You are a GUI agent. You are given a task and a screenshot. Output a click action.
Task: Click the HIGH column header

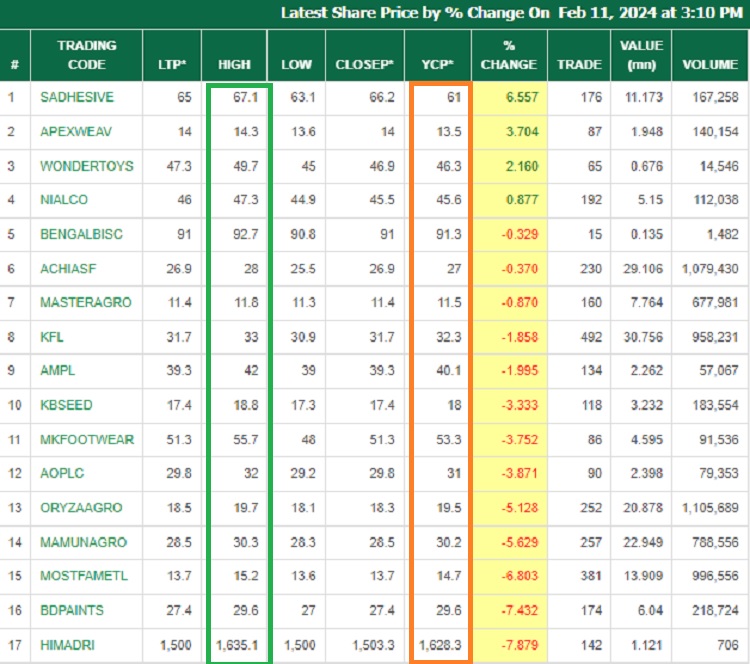[x=234, y=64]
